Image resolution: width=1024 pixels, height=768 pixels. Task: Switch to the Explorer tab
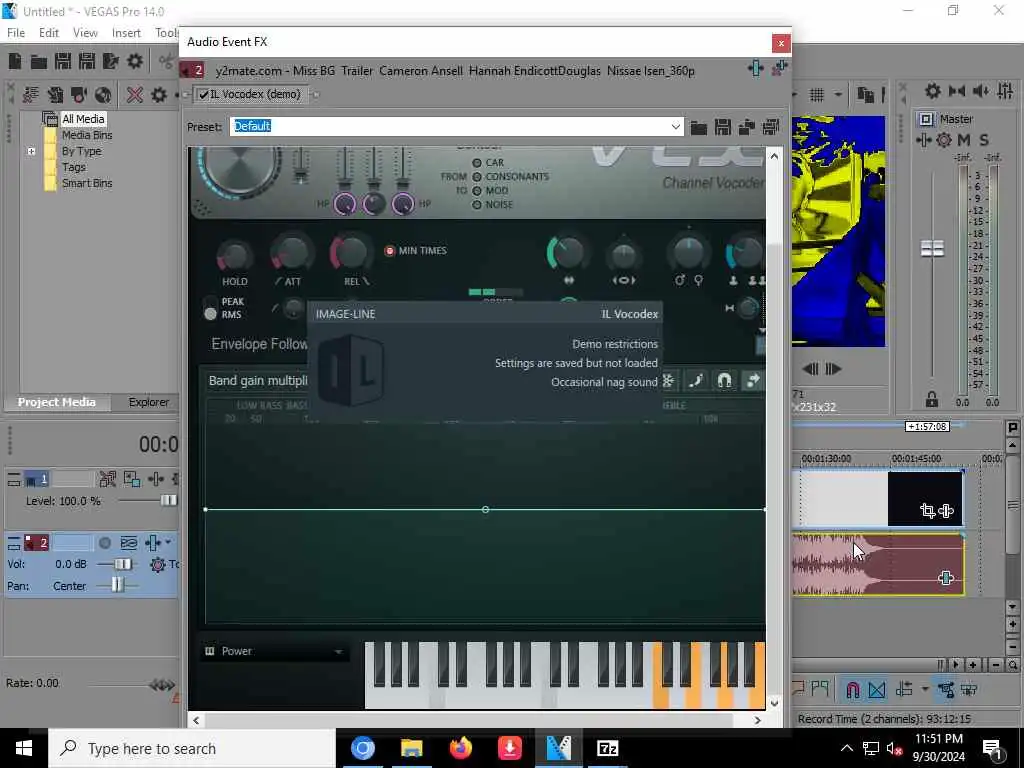(149, 402)
